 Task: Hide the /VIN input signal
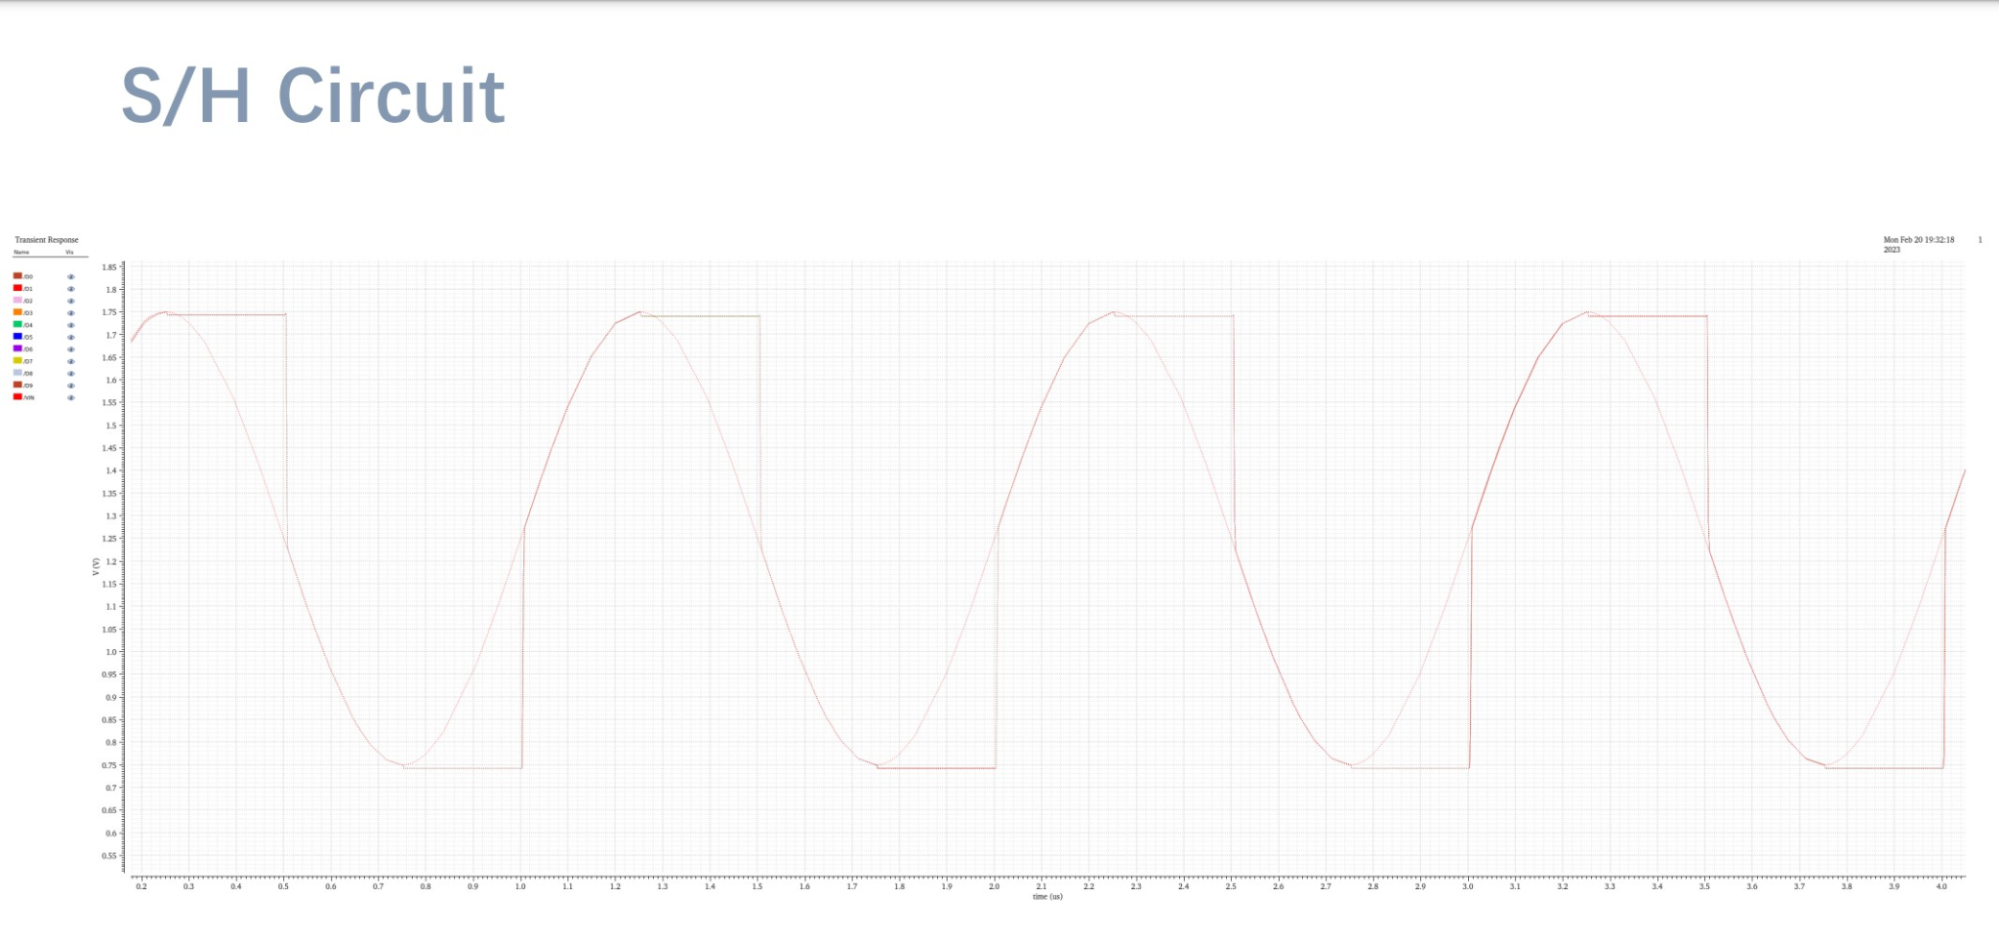click(71, 398)
